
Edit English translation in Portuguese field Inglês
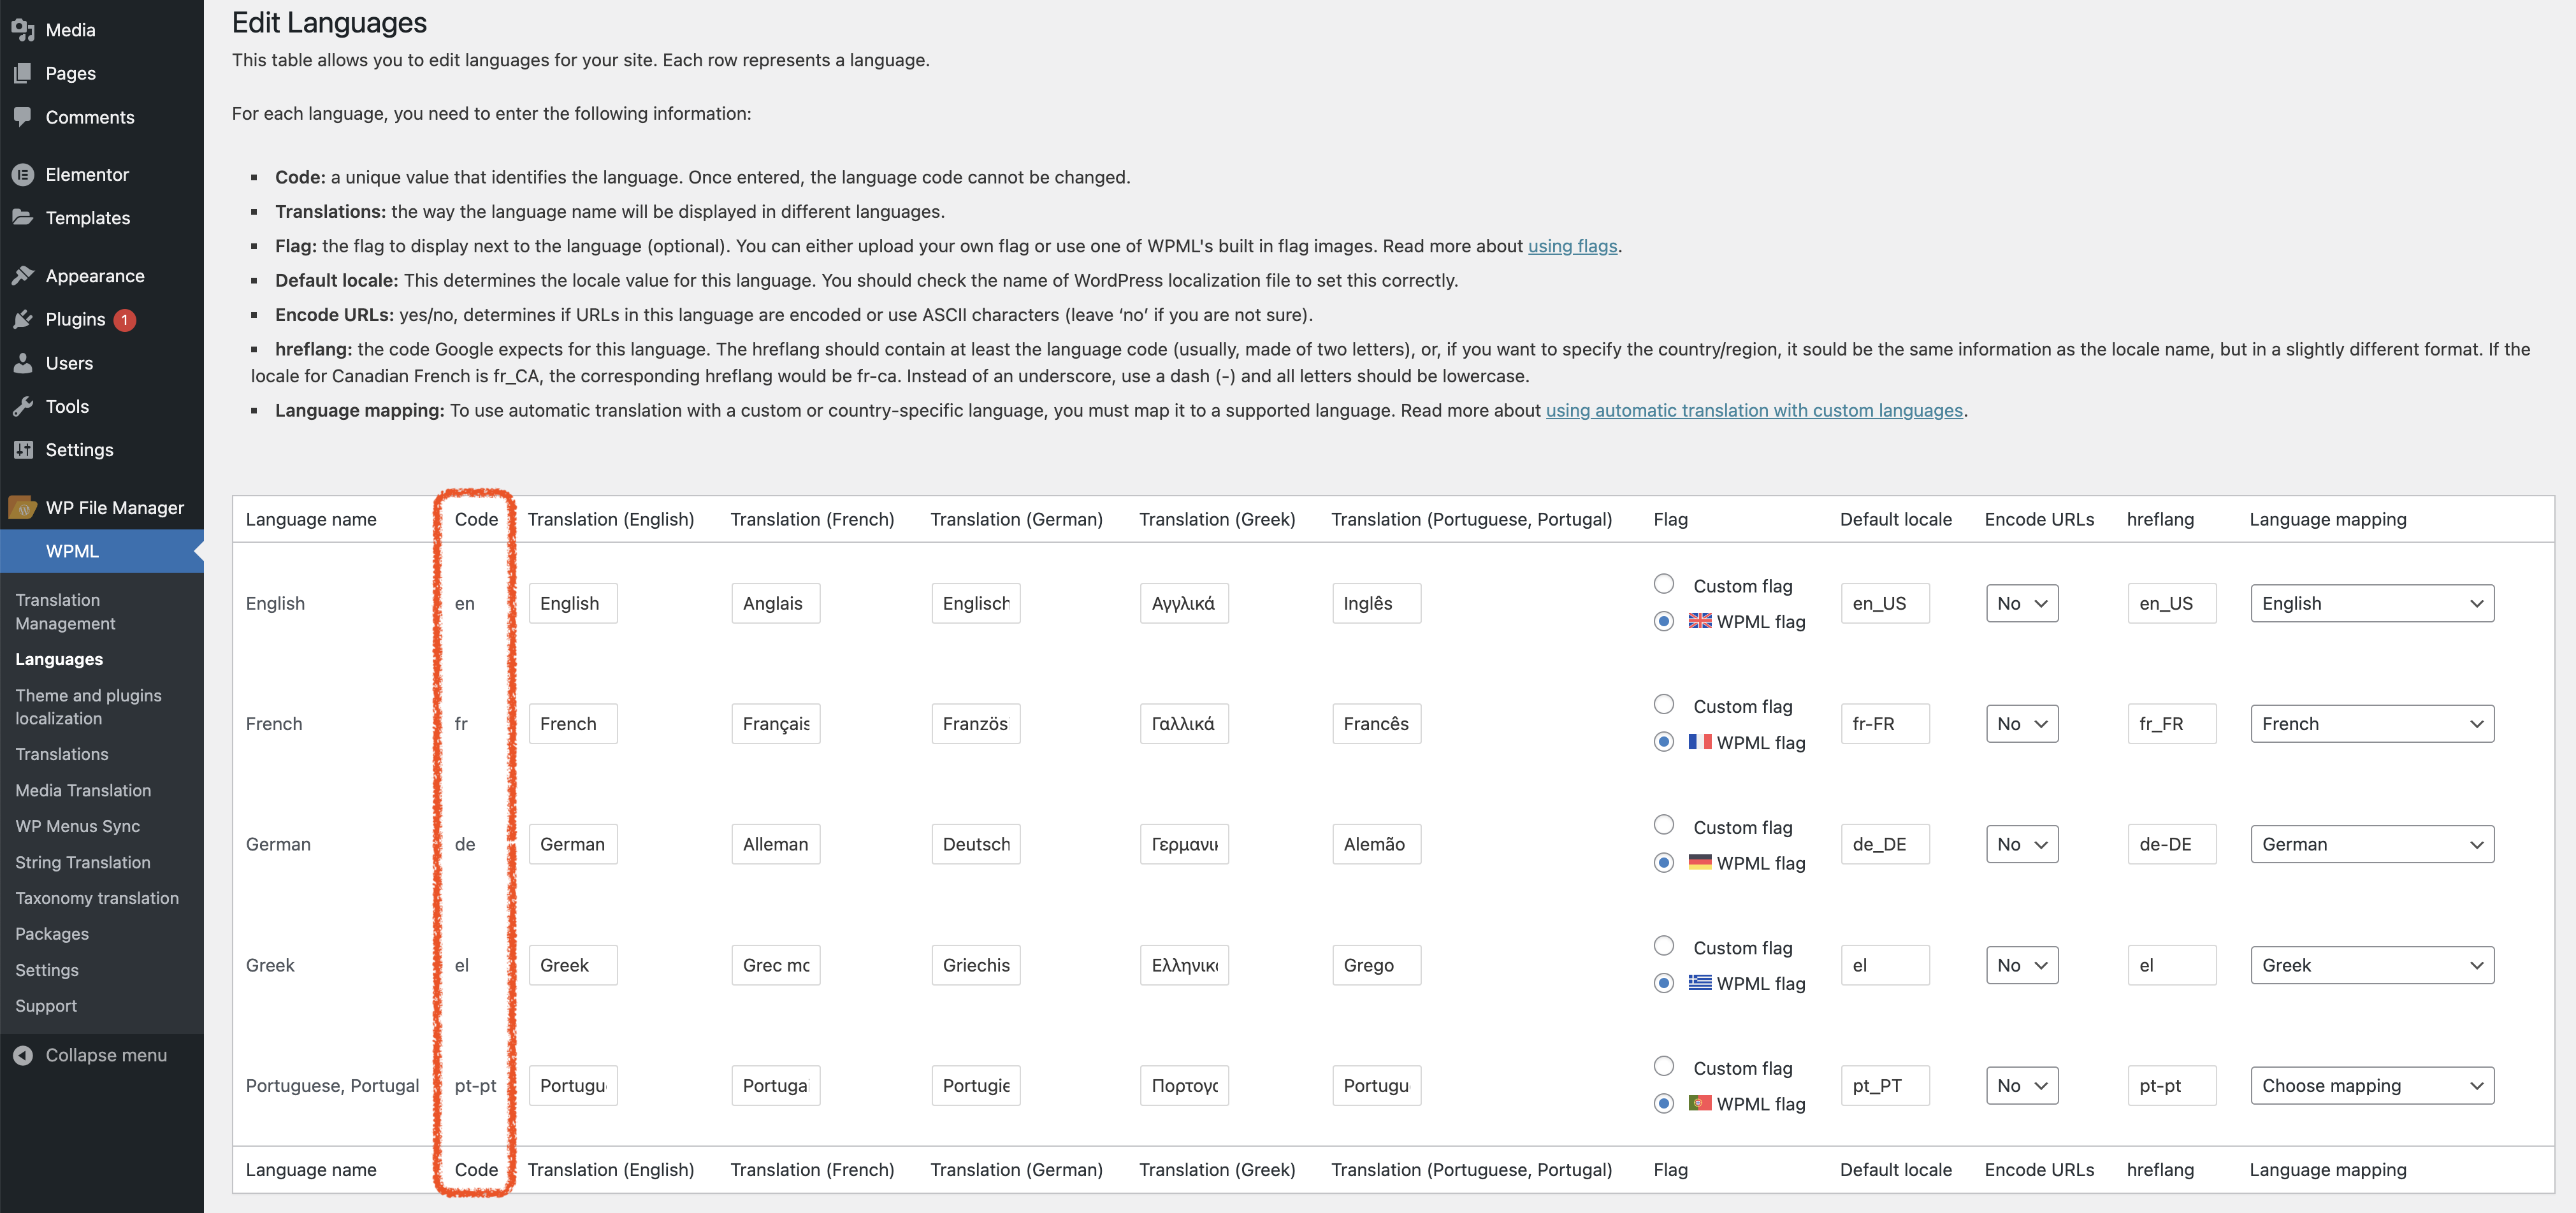1376,603
